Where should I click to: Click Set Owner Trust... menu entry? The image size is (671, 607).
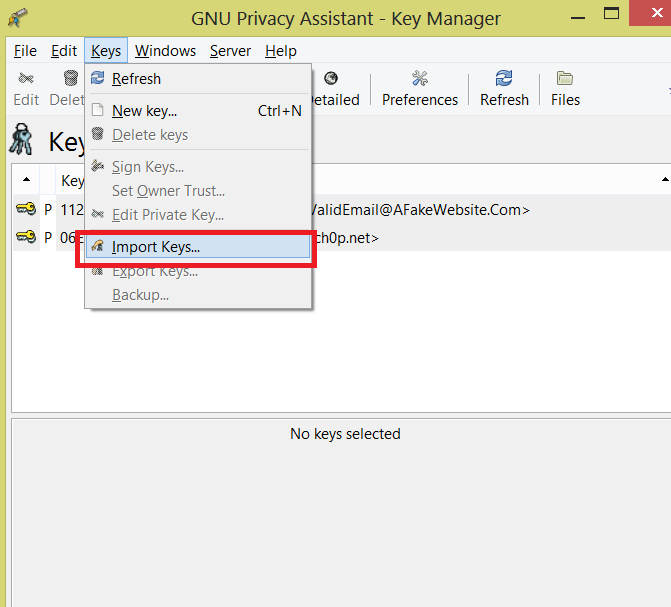(198, 191)
